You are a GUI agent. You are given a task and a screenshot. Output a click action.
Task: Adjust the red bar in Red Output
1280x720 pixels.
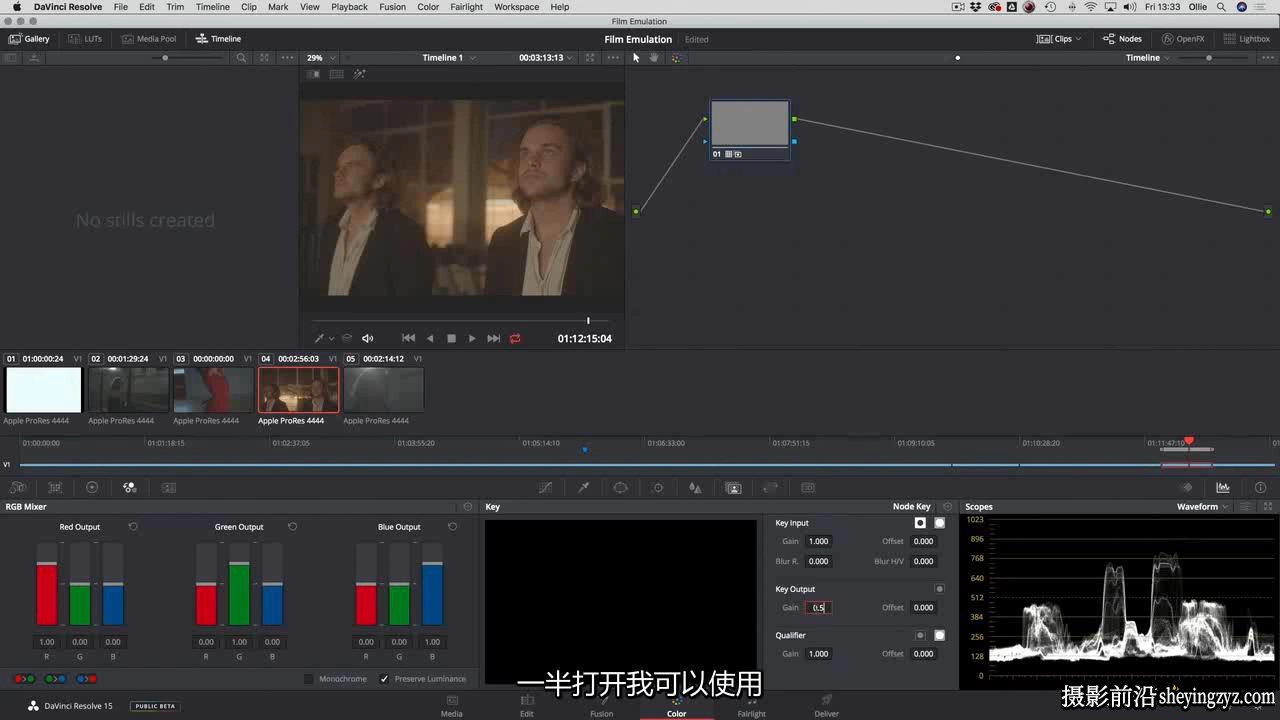(x=47, y=595)
